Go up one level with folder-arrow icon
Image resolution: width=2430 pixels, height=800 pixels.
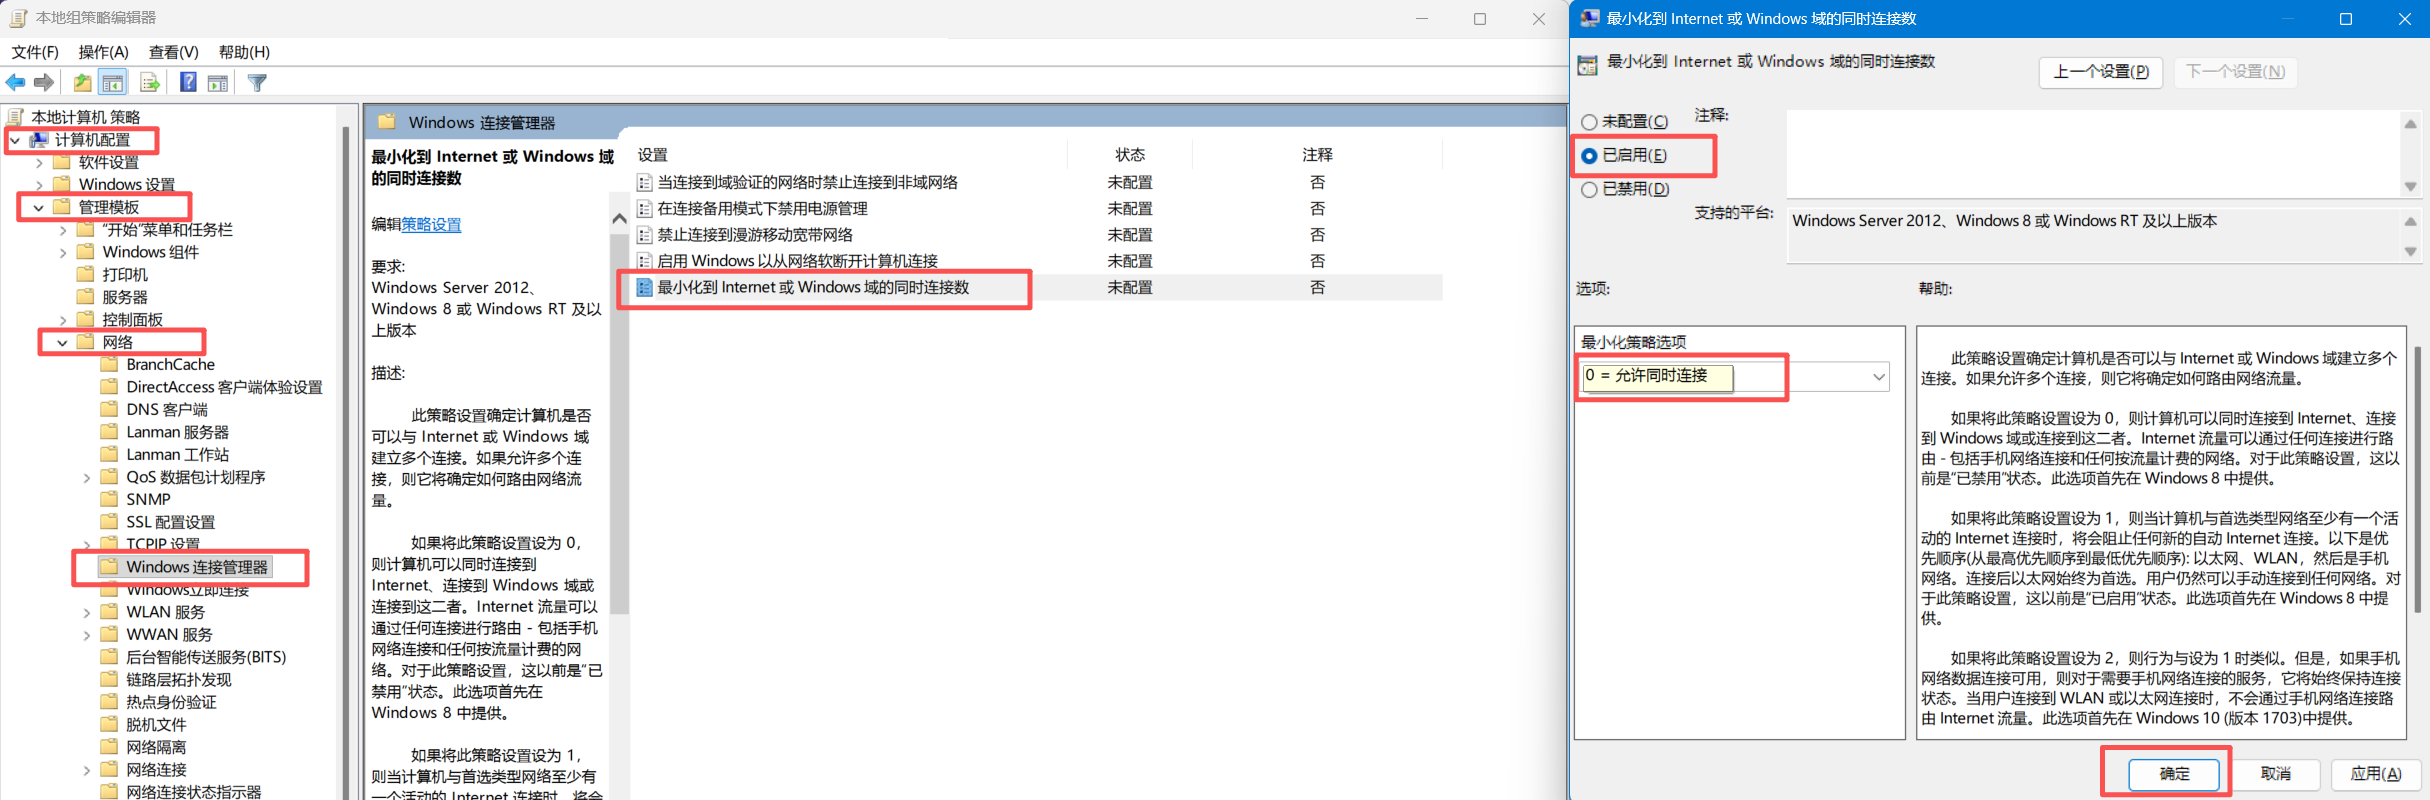point(83,83)
